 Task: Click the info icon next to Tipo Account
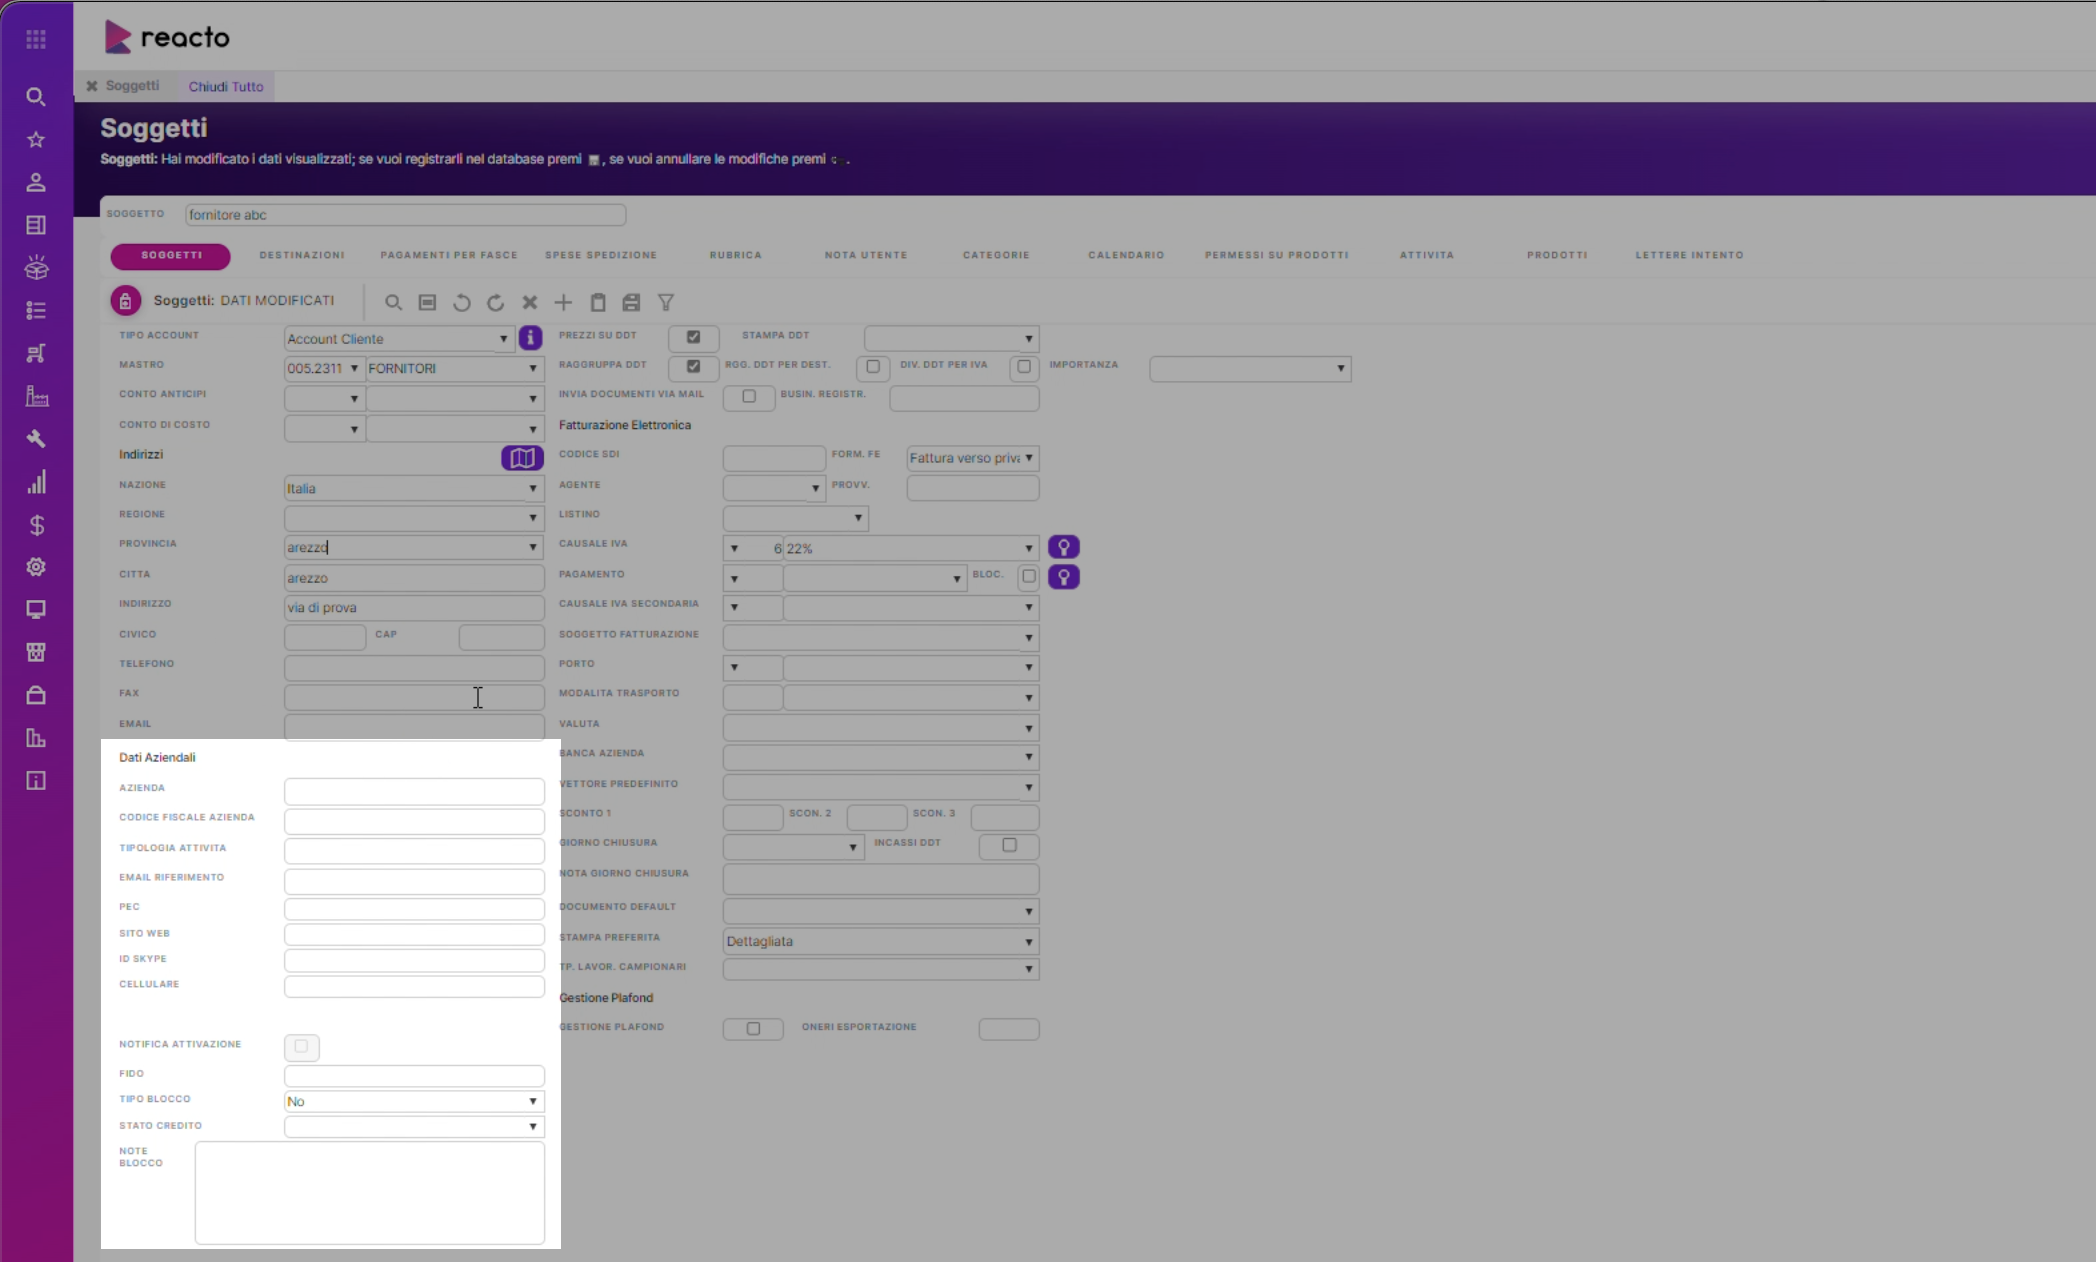(x=530, y=338)
